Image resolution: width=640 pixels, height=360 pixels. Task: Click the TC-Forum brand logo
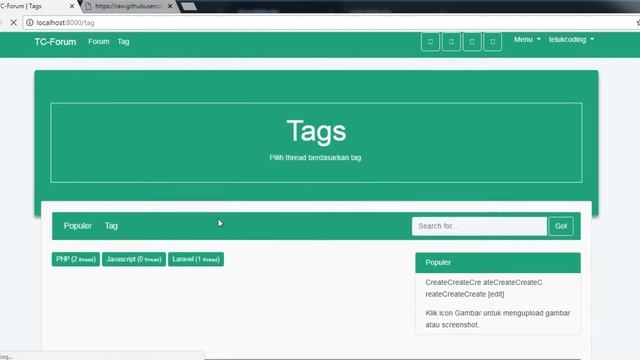[55, 42]
